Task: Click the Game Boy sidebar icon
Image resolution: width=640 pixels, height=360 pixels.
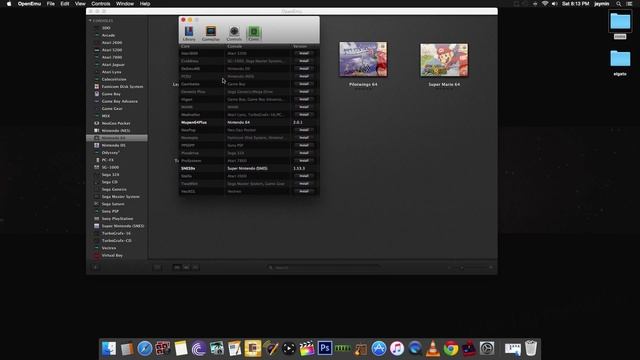Action: coord(97,94)
